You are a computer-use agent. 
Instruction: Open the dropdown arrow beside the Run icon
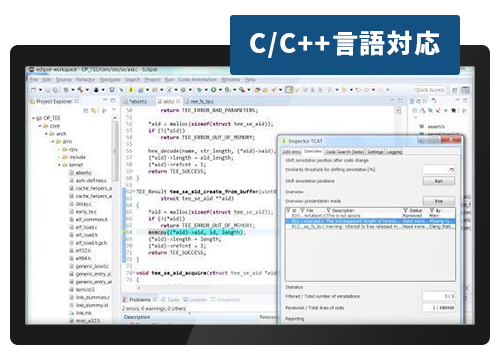click(x=220, y=90)
